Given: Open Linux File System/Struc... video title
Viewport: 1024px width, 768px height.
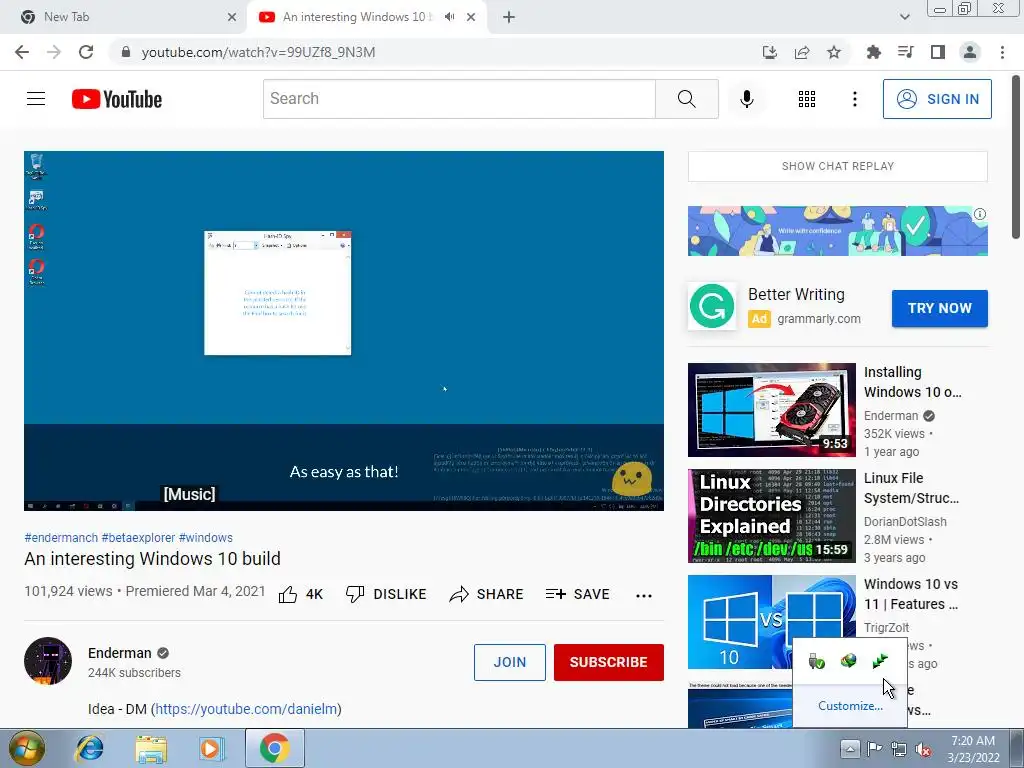Looking at the screenshot, I should click(x=911, y=488).
